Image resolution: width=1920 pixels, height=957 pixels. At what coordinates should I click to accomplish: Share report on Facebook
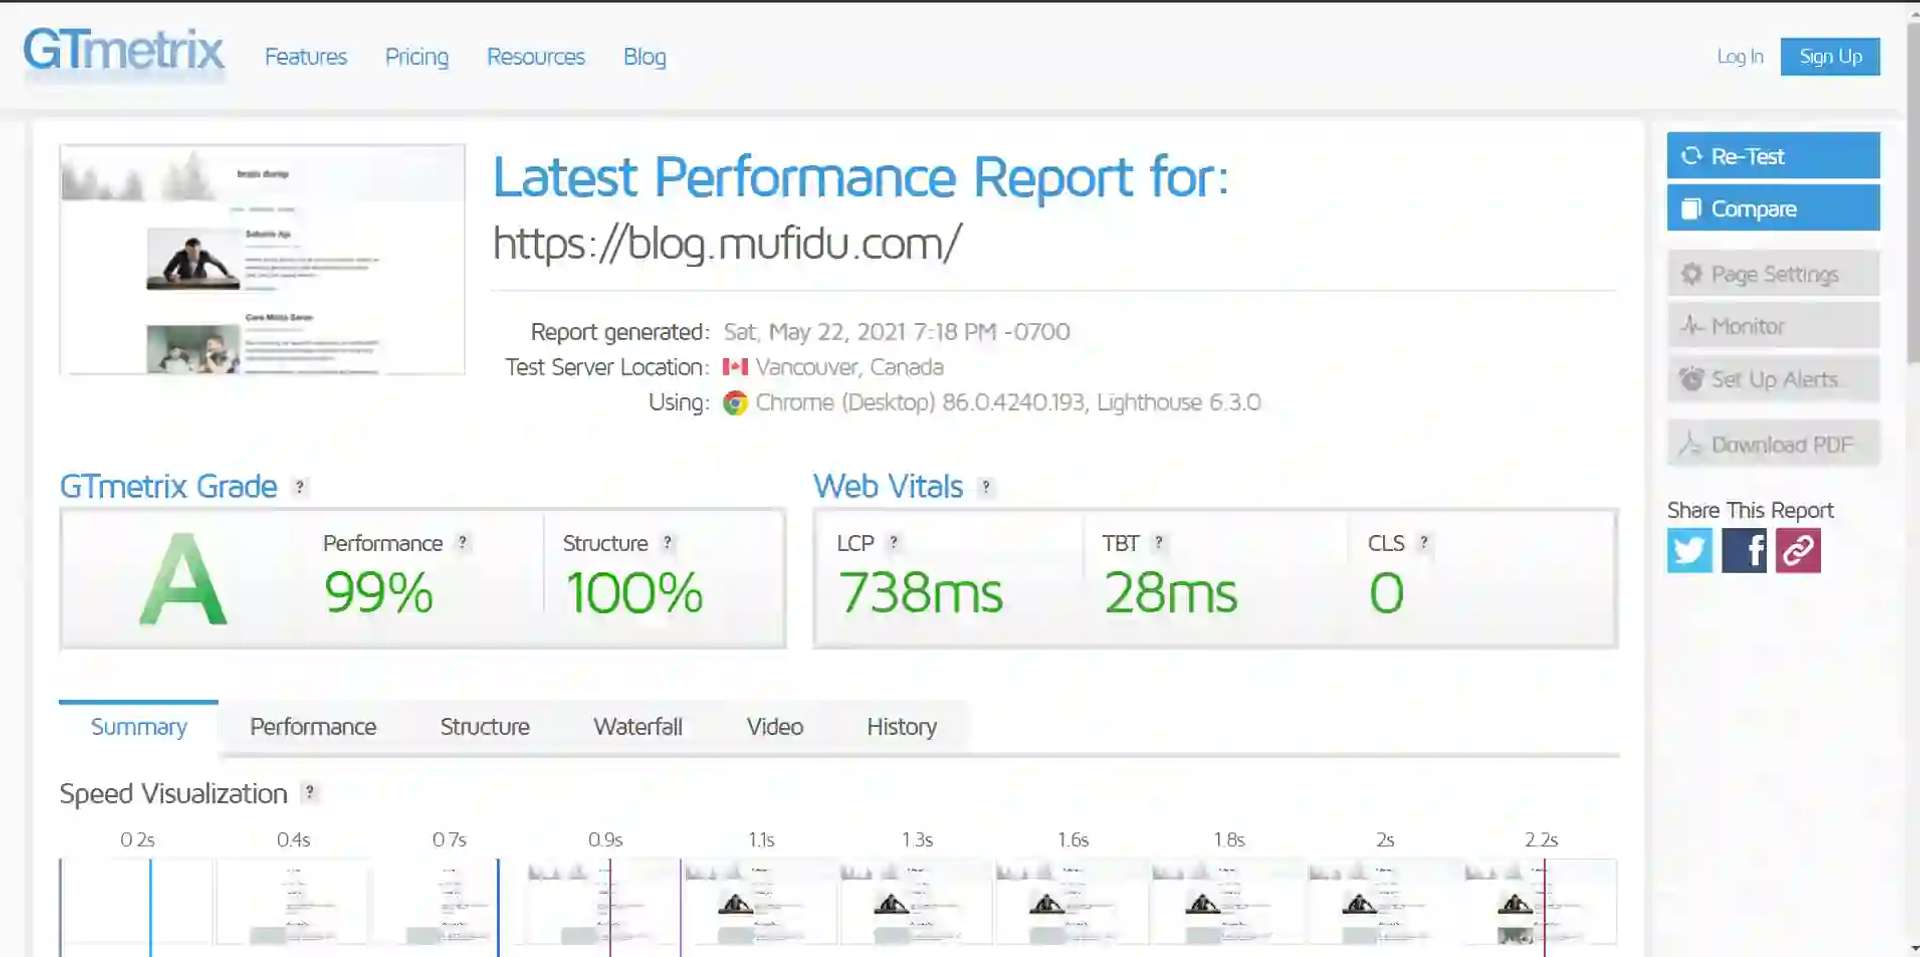1744,550
